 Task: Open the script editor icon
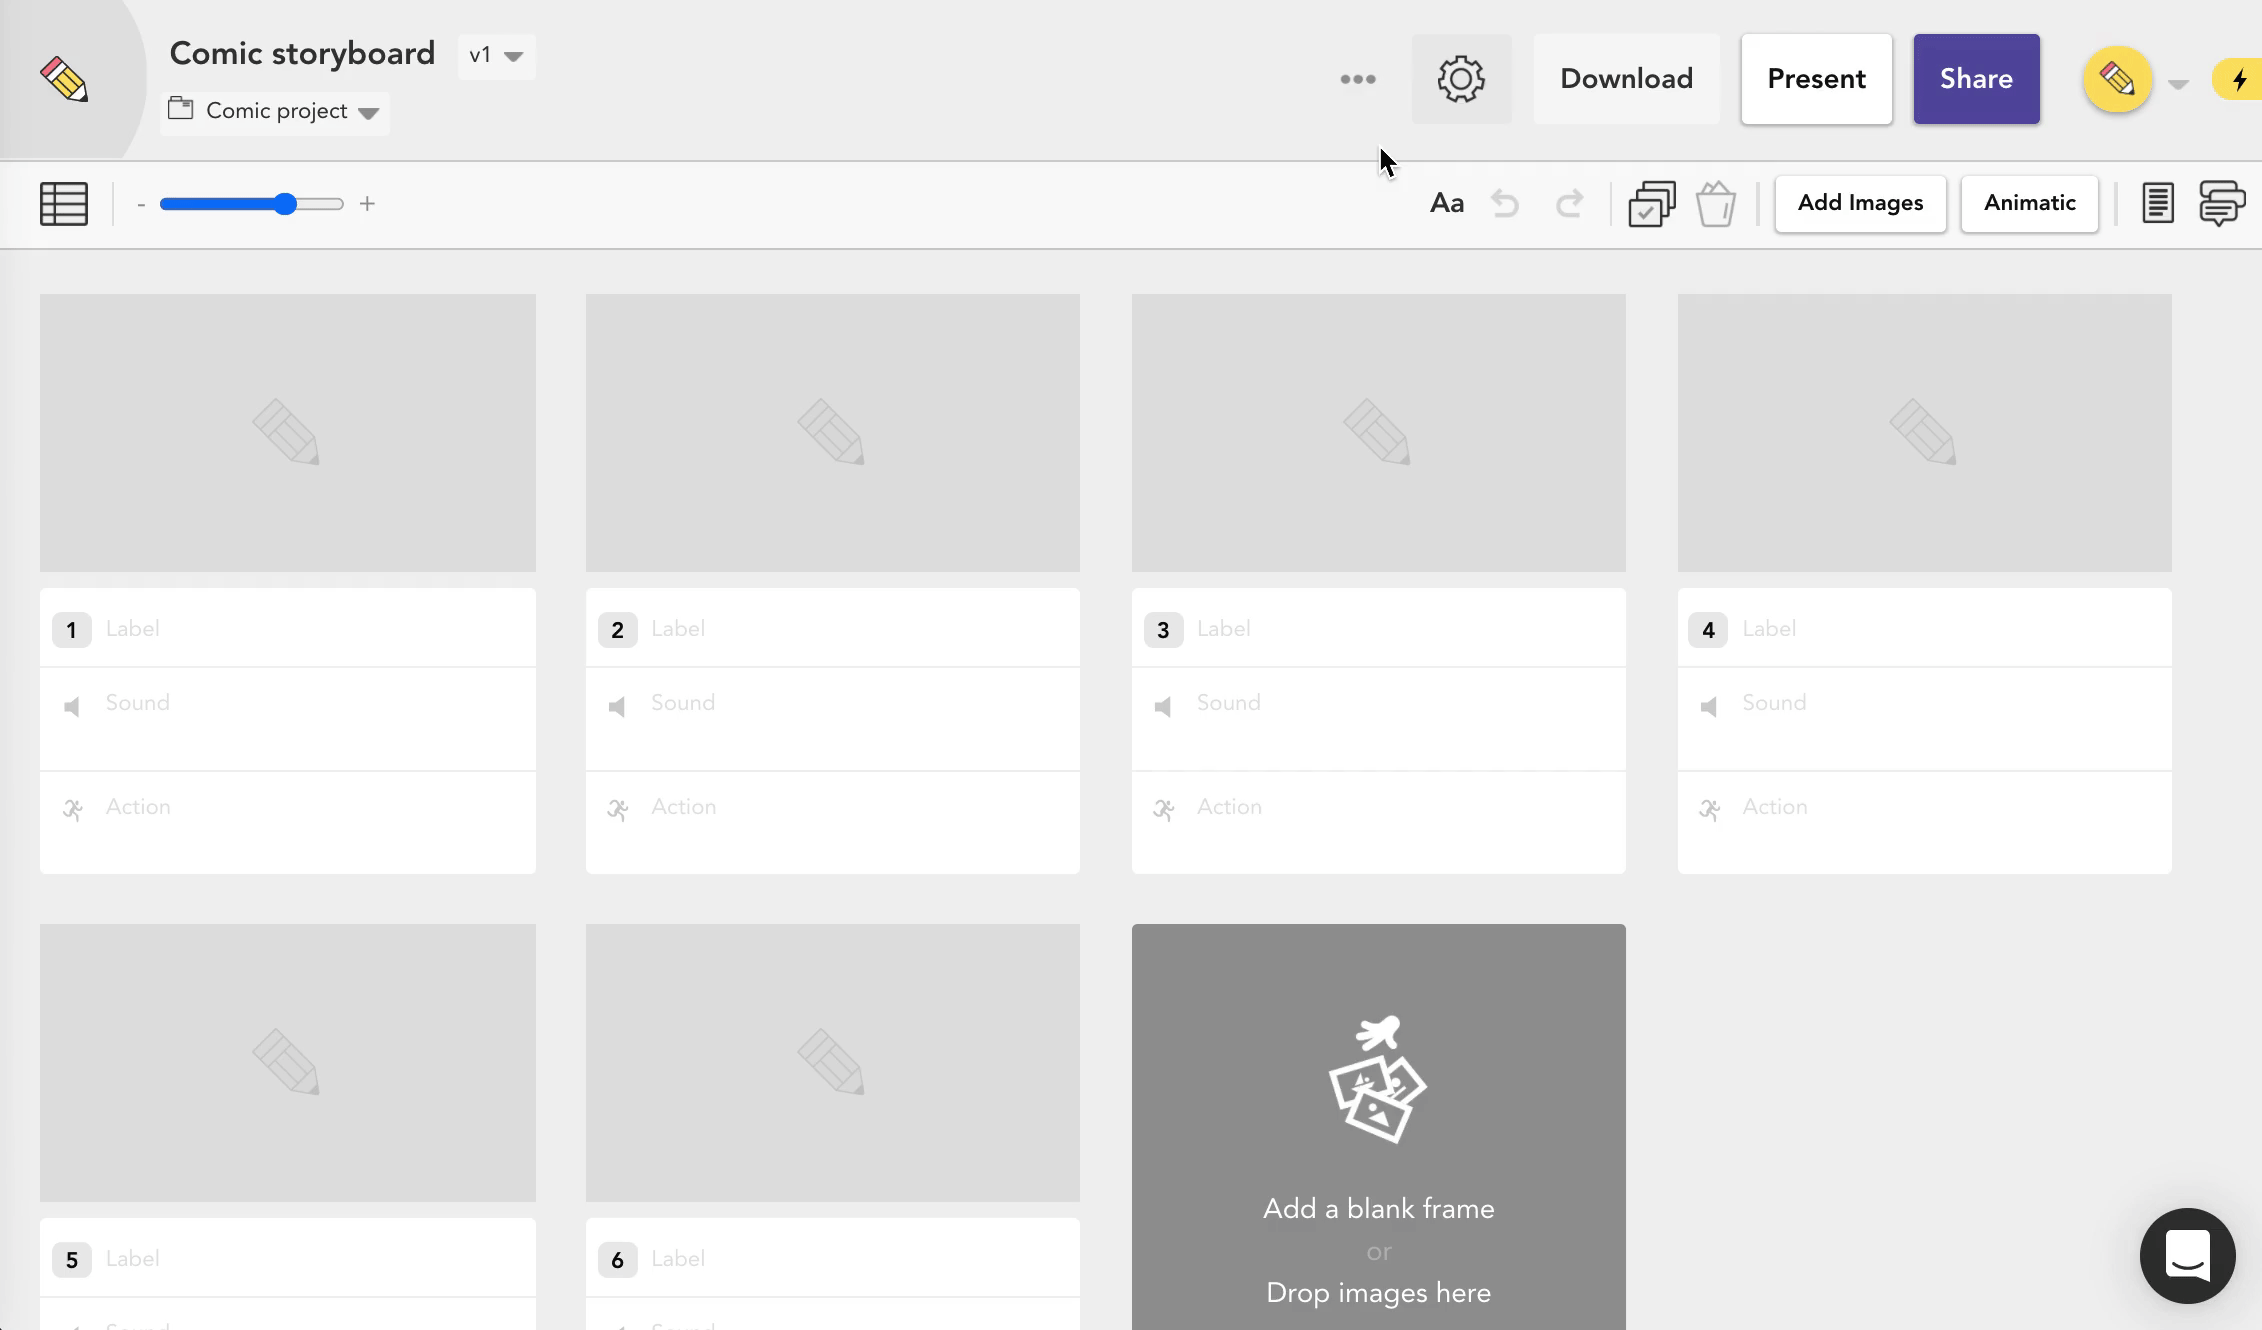[2157, 204]
